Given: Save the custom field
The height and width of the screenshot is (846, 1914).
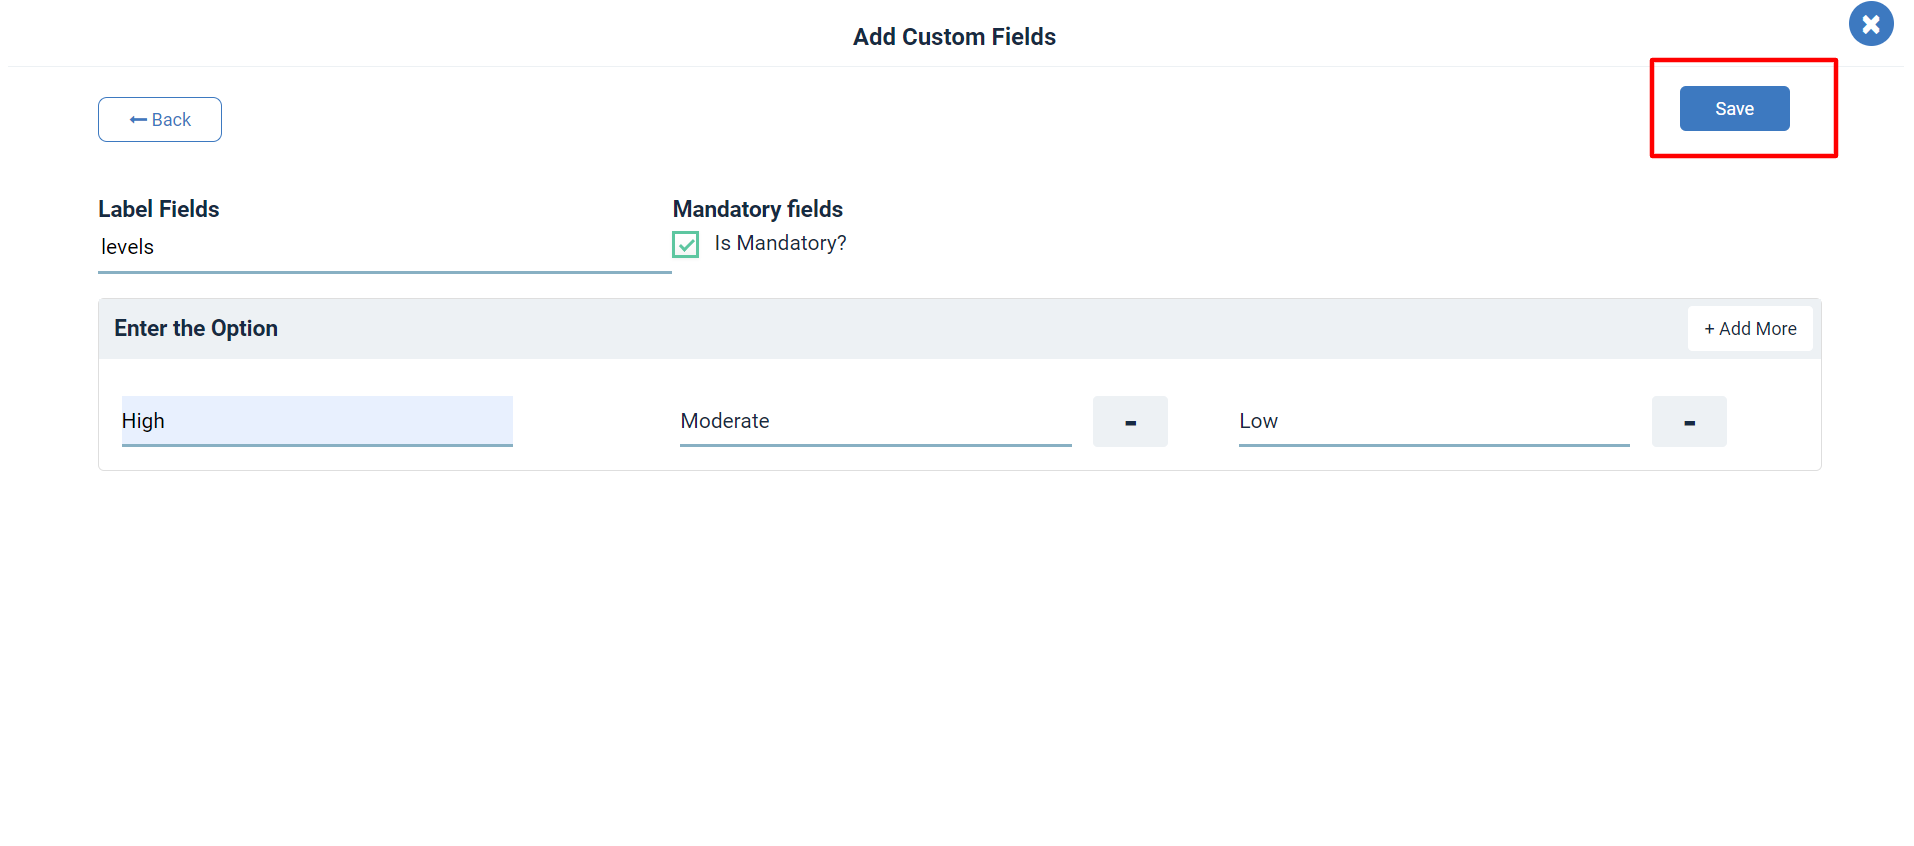Looking at the screenshot, I should pyautogui.click(x=1734, y=108).
